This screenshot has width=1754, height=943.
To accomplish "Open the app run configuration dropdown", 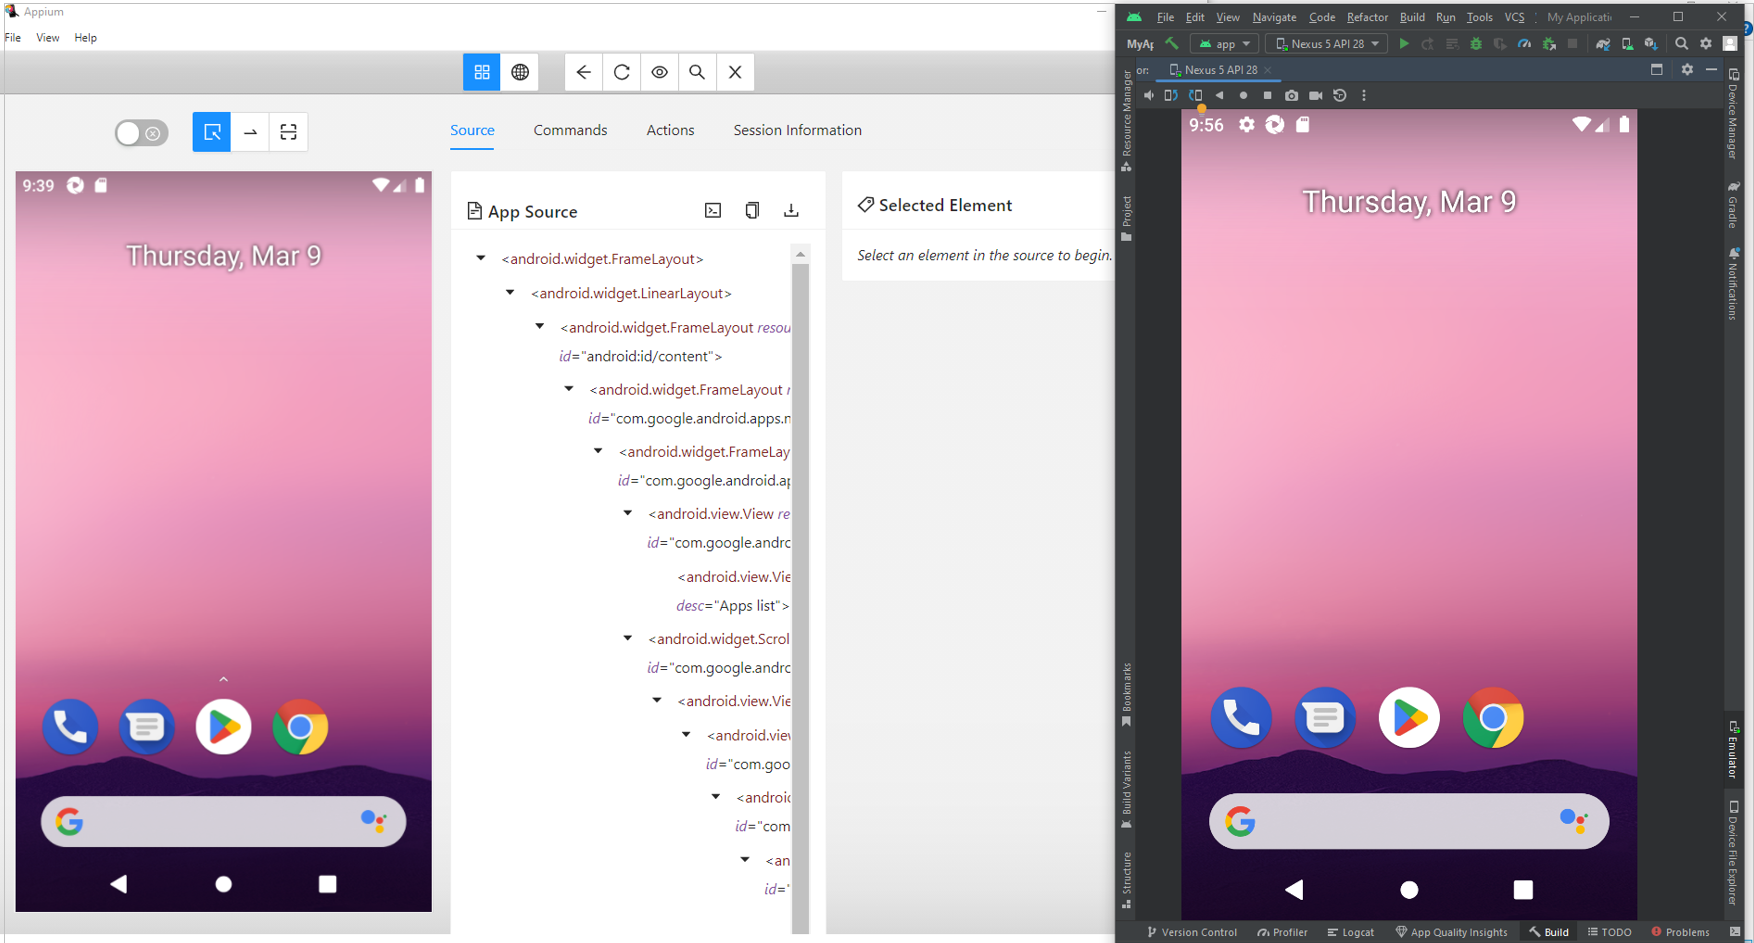I will click(1225, 44).
